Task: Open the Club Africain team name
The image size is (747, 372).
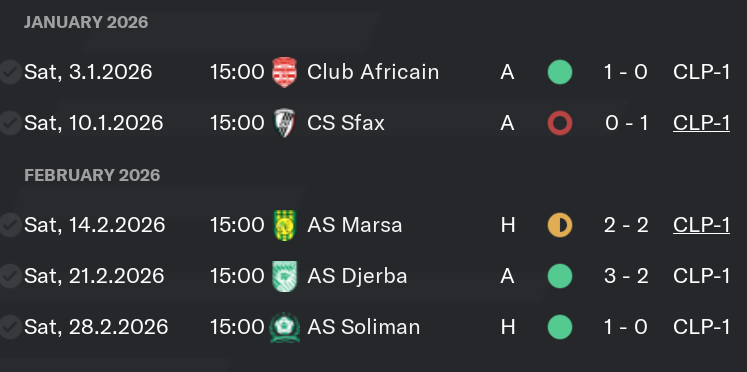Action: [373, 72]
